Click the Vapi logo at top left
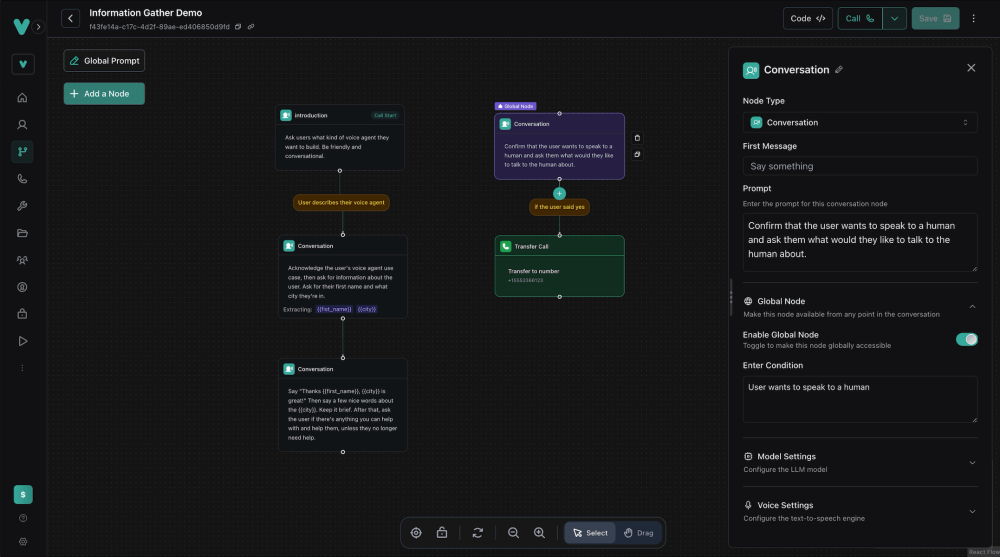The image size is (1000, 557). click(x=21, y=26)
